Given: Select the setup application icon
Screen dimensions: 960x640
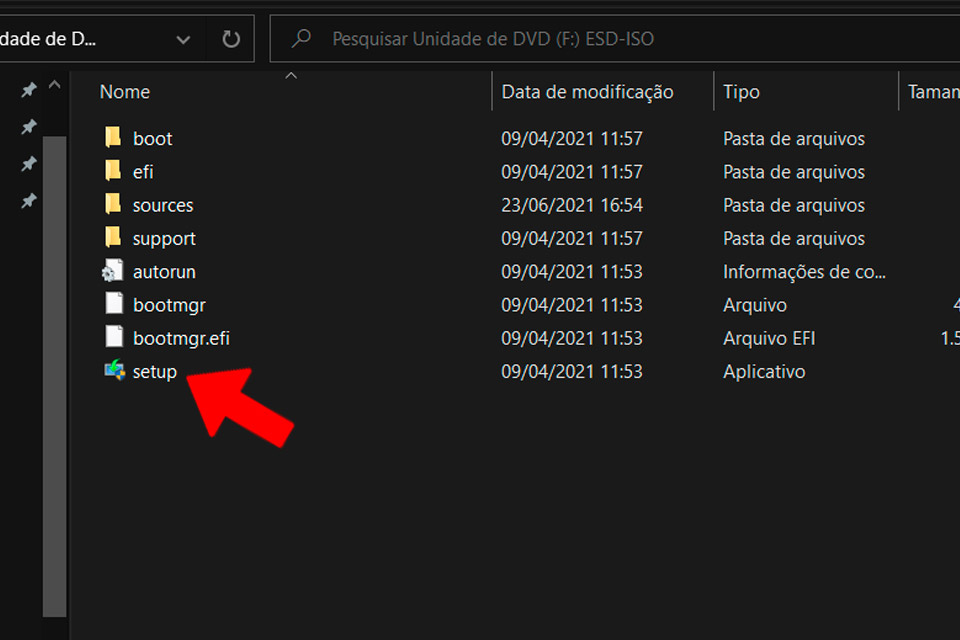Looking at the screenshot, I should pyautogui.click(x=114, y=370).
